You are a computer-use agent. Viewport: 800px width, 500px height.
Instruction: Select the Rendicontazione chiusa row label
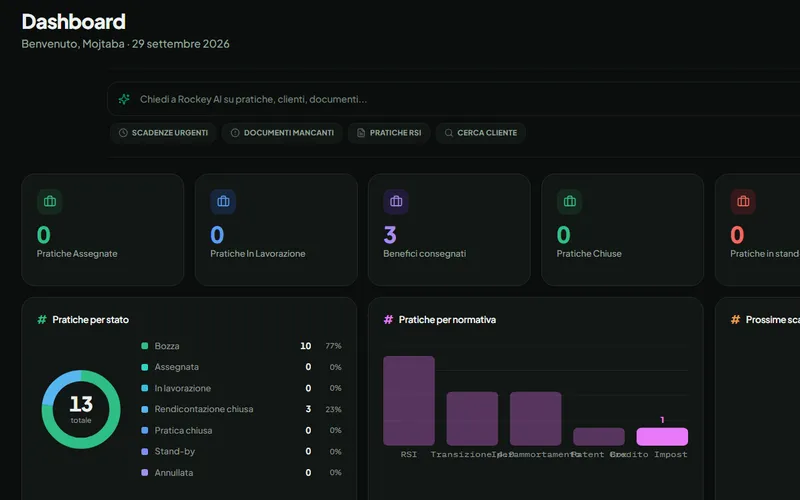click(x=204, y=409)
